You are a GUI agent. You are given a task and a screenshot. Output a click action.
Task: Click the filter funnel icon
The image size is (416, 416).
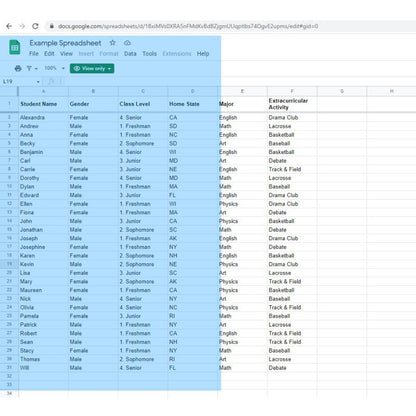(x=29, y=68)
